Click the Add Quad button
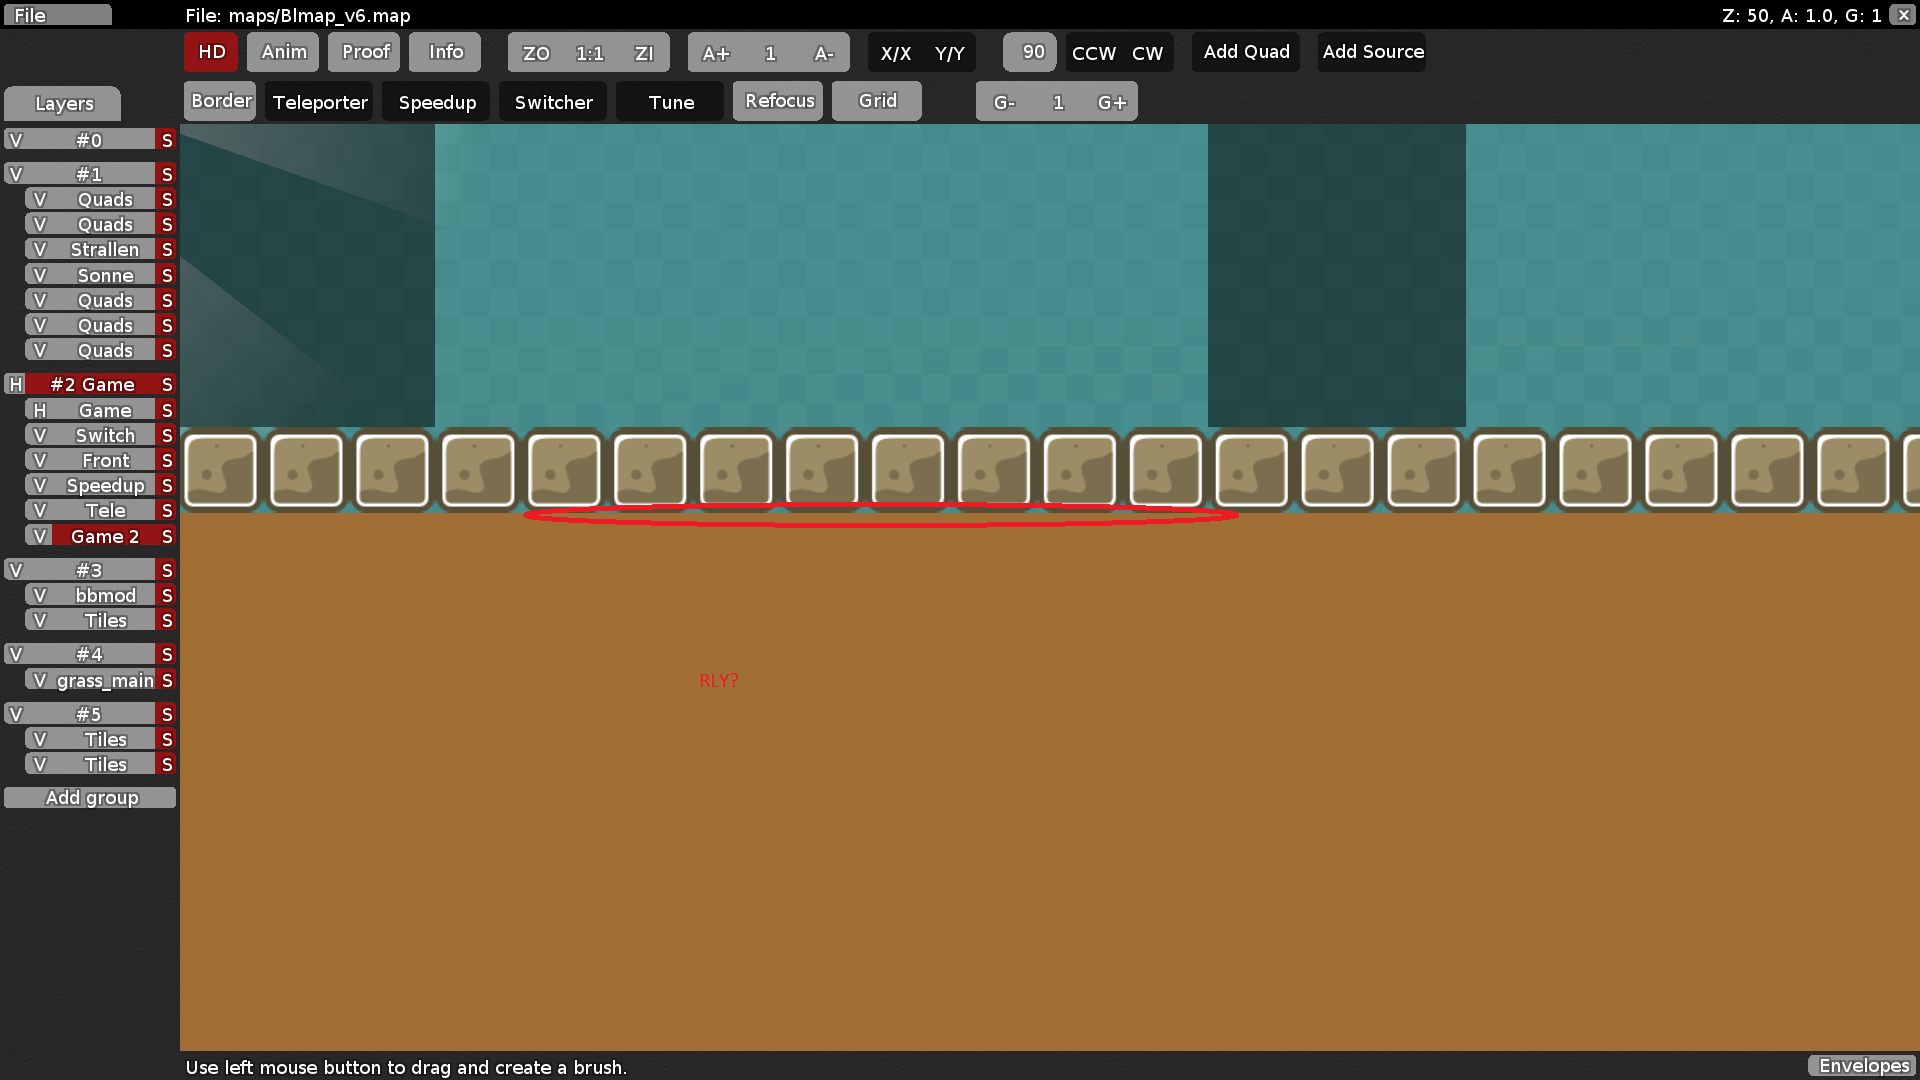Viewport: 1920px width, 1080px height. coord(1245,52)
